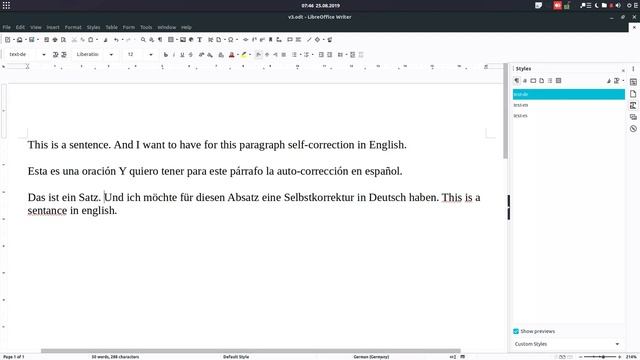The height and width of the screenshot is (360, 640).
Task: Toggle strikethrough formatting
Action: tap(190, 54)
